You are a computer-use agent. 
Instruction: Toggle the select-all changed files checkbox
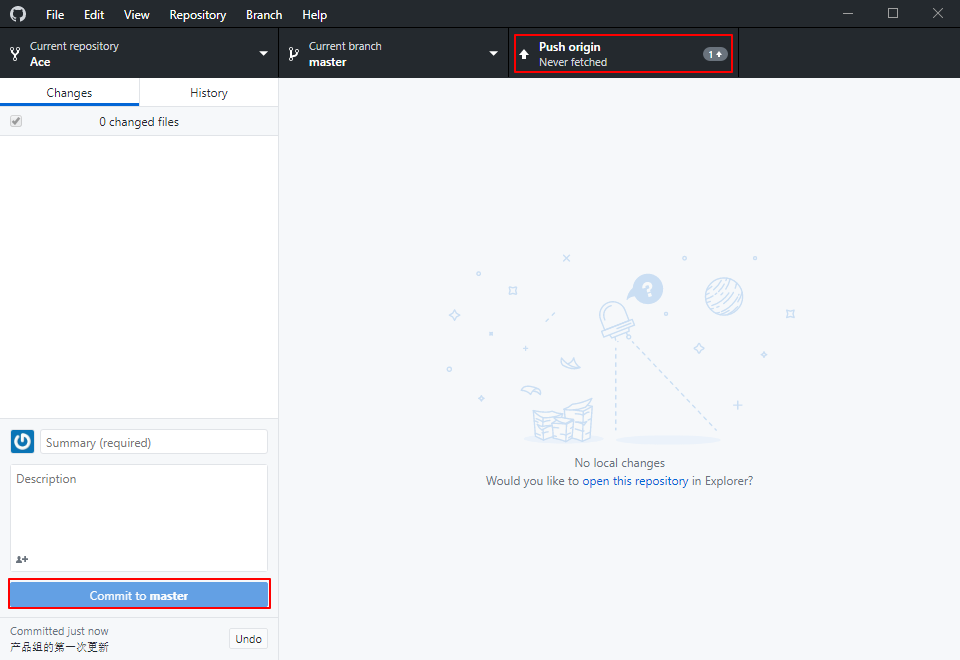coord(16,121)
